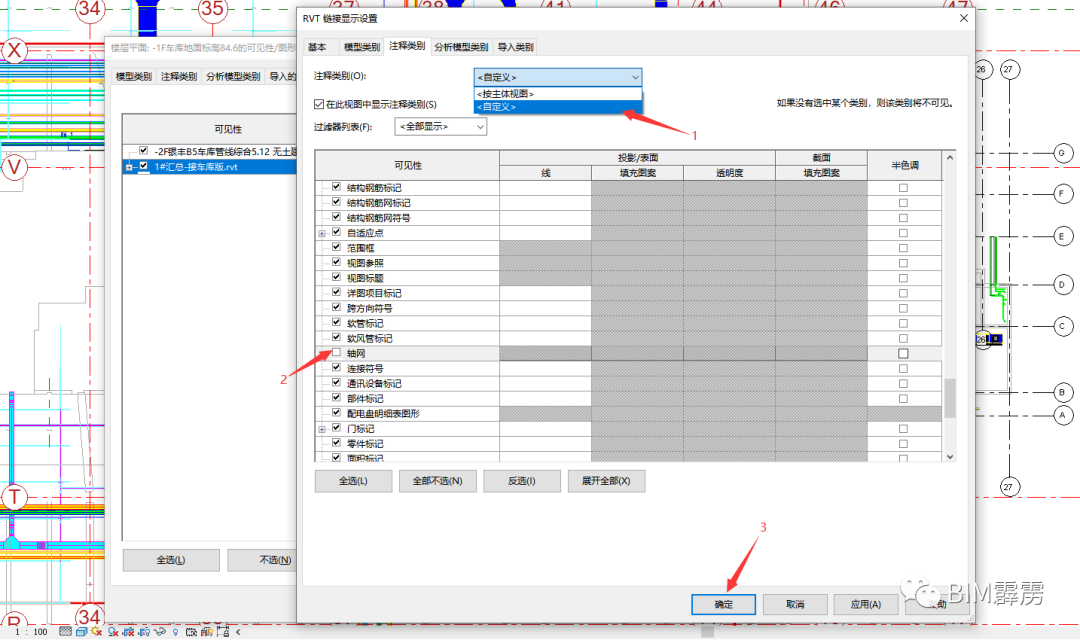
Task: Expand the 门标记 category node
Action: 322,429
